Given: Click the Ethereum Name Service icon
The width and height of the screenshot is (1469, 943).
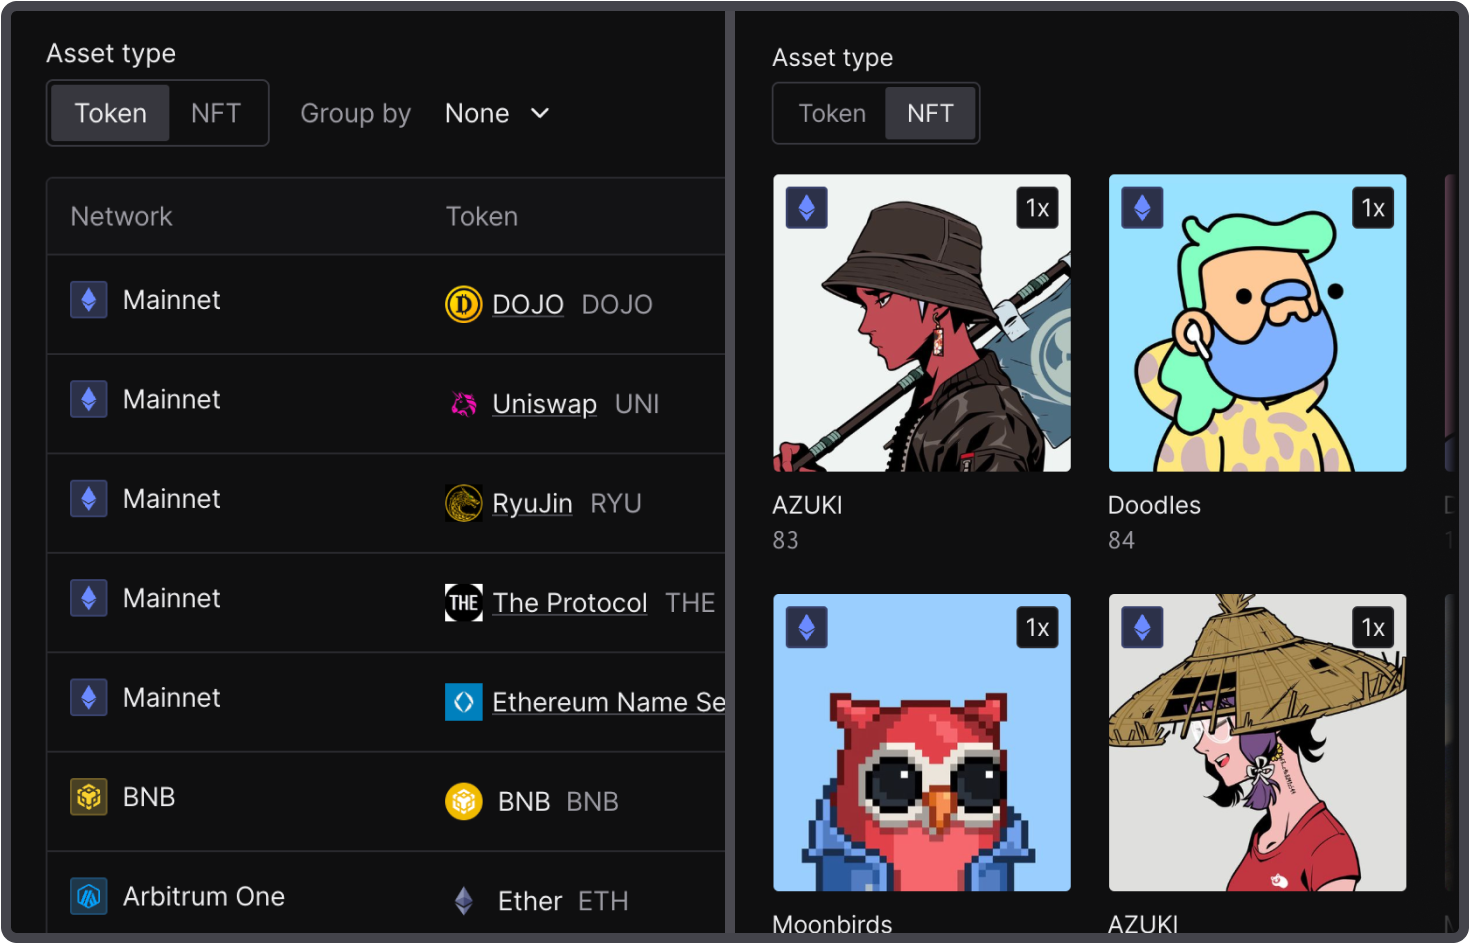Looking at the screenshot, I should point(463,702).
